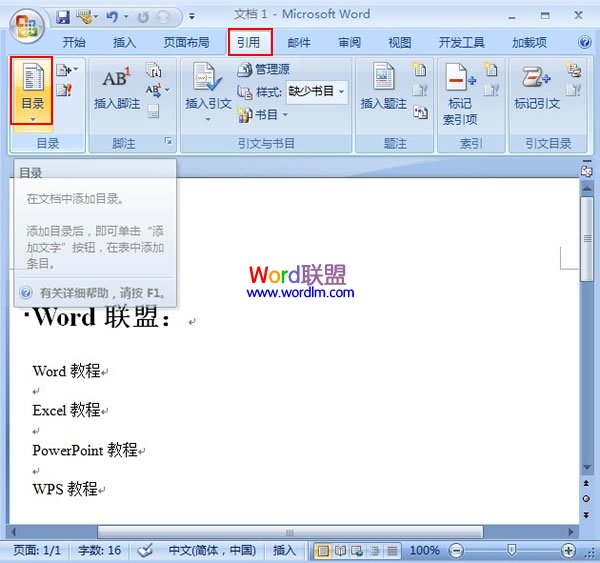Image resolution: width=600 pixels, height=563 pixels.
Task: Click Insert Table of Figures icon
Action: [419, 69]
